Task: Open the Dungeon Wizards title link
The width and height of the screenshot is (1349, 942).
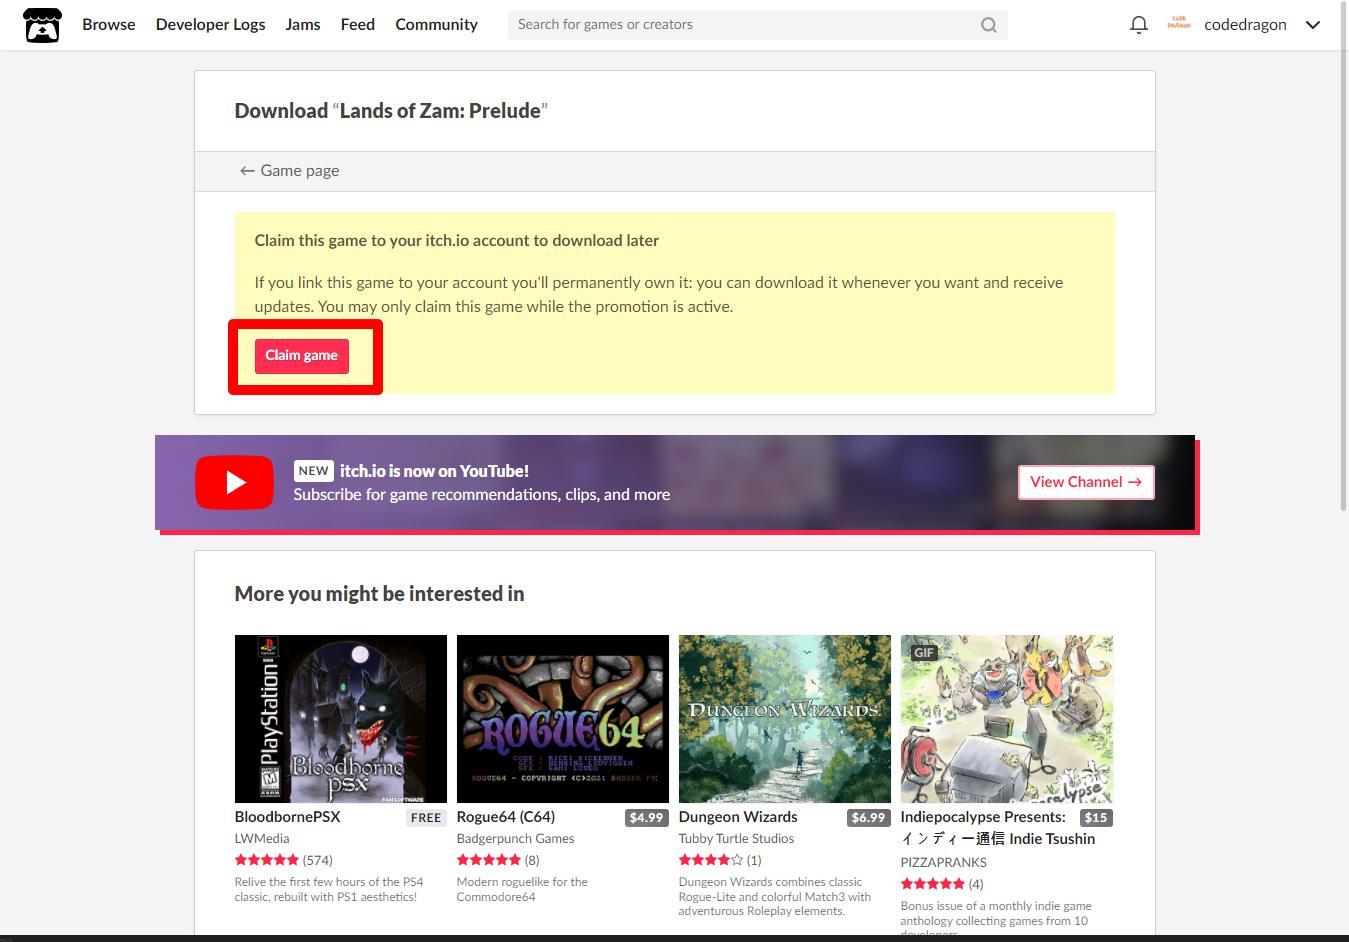Action: tap(738, 817)
